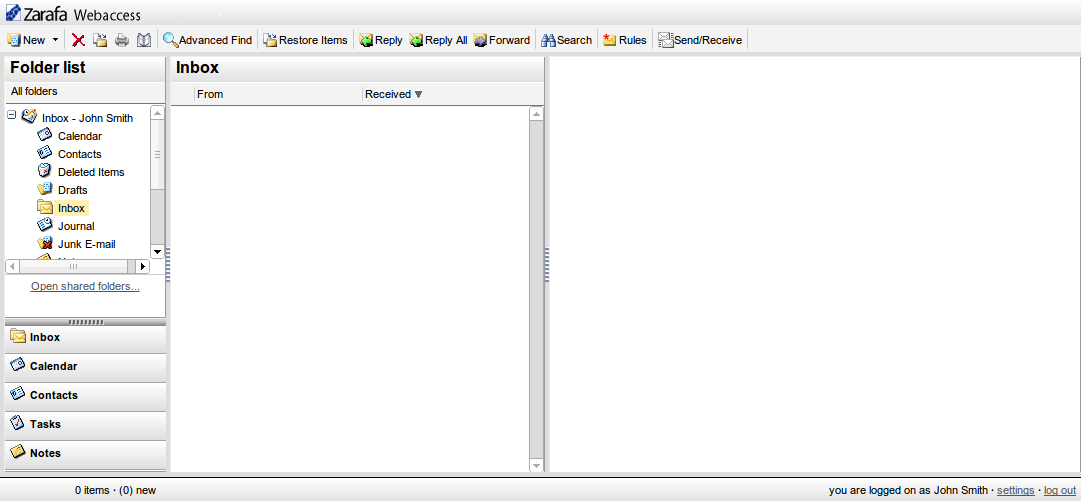The width and height of the screenshot is (1081, 501).
Task: Click message list scroll down arrow
Action: (x=536, y=466)
